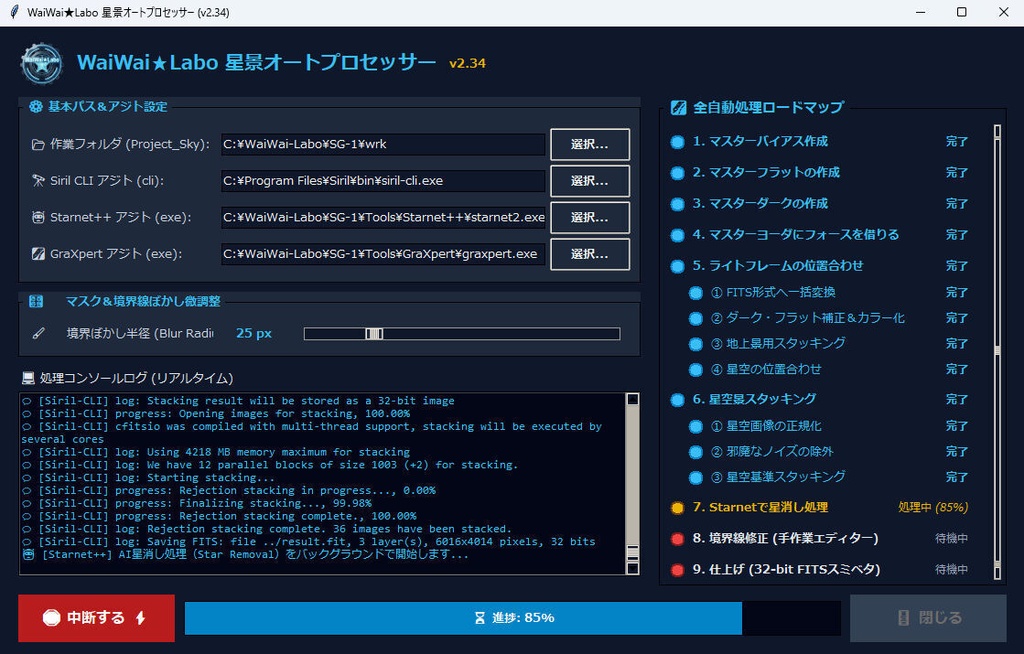Click the blue status dot for 1. マスターバイアス作成

(x=677, y=142)
